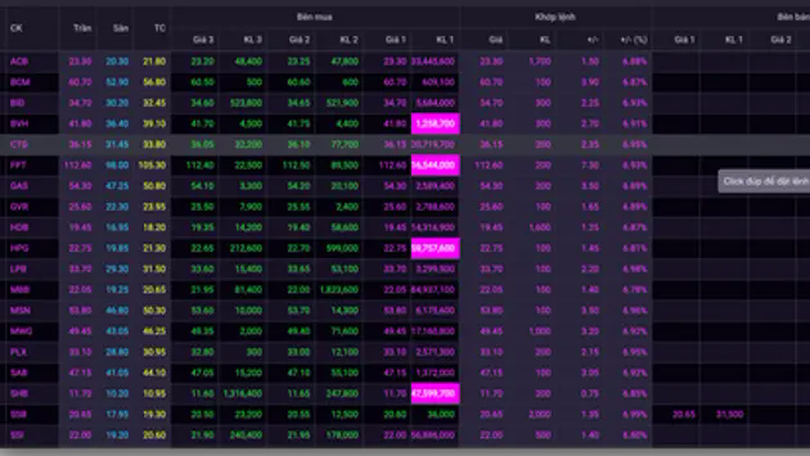Open the MWG ticker symbol
The height and width of the screenshot is (456, 810).
(x=21, y=331)
